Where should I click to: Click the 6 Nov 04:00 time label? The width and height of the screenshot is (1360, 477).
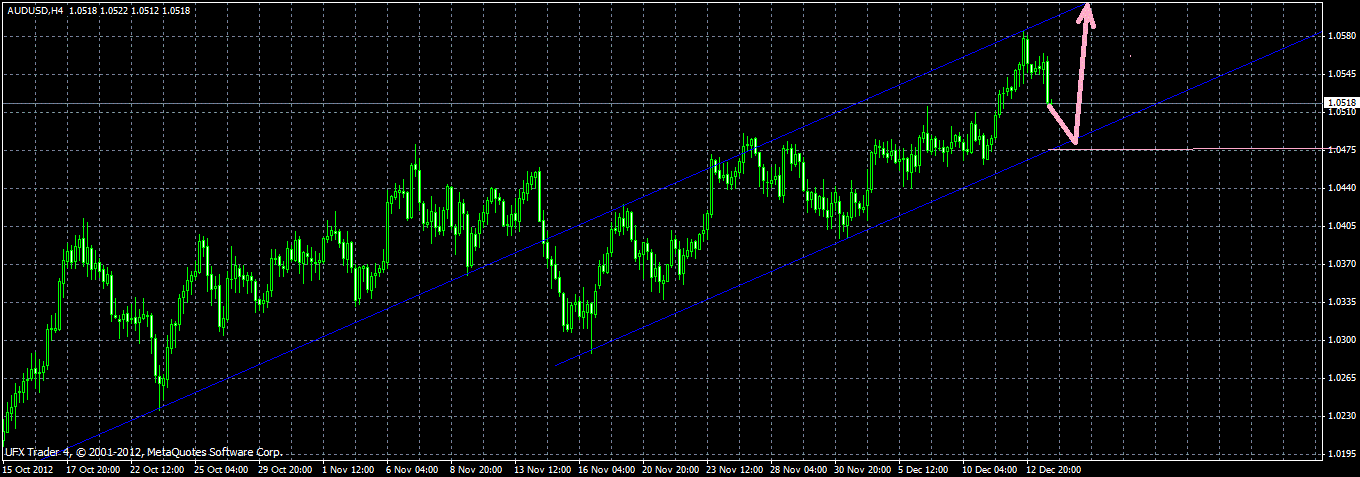point(413,468)
